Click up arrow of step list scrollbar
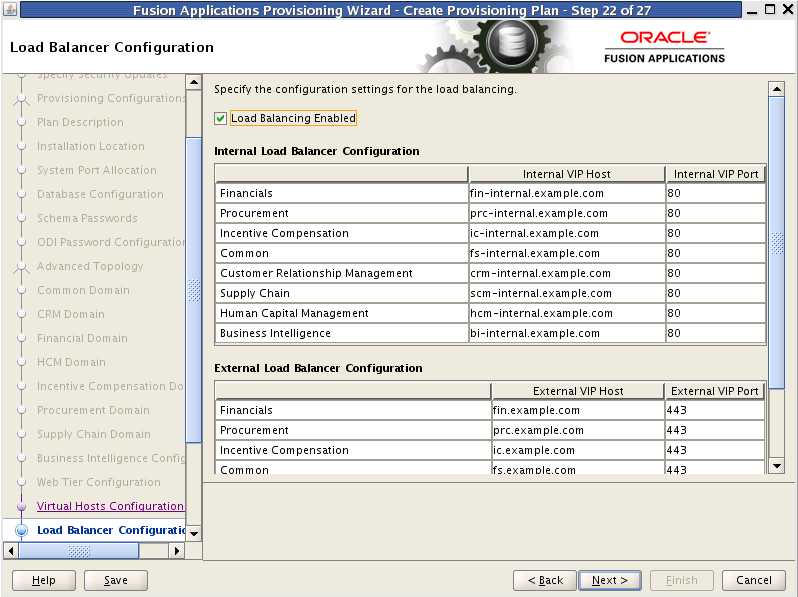This screenshot has width=798, height=597. (x=194, y=82)
